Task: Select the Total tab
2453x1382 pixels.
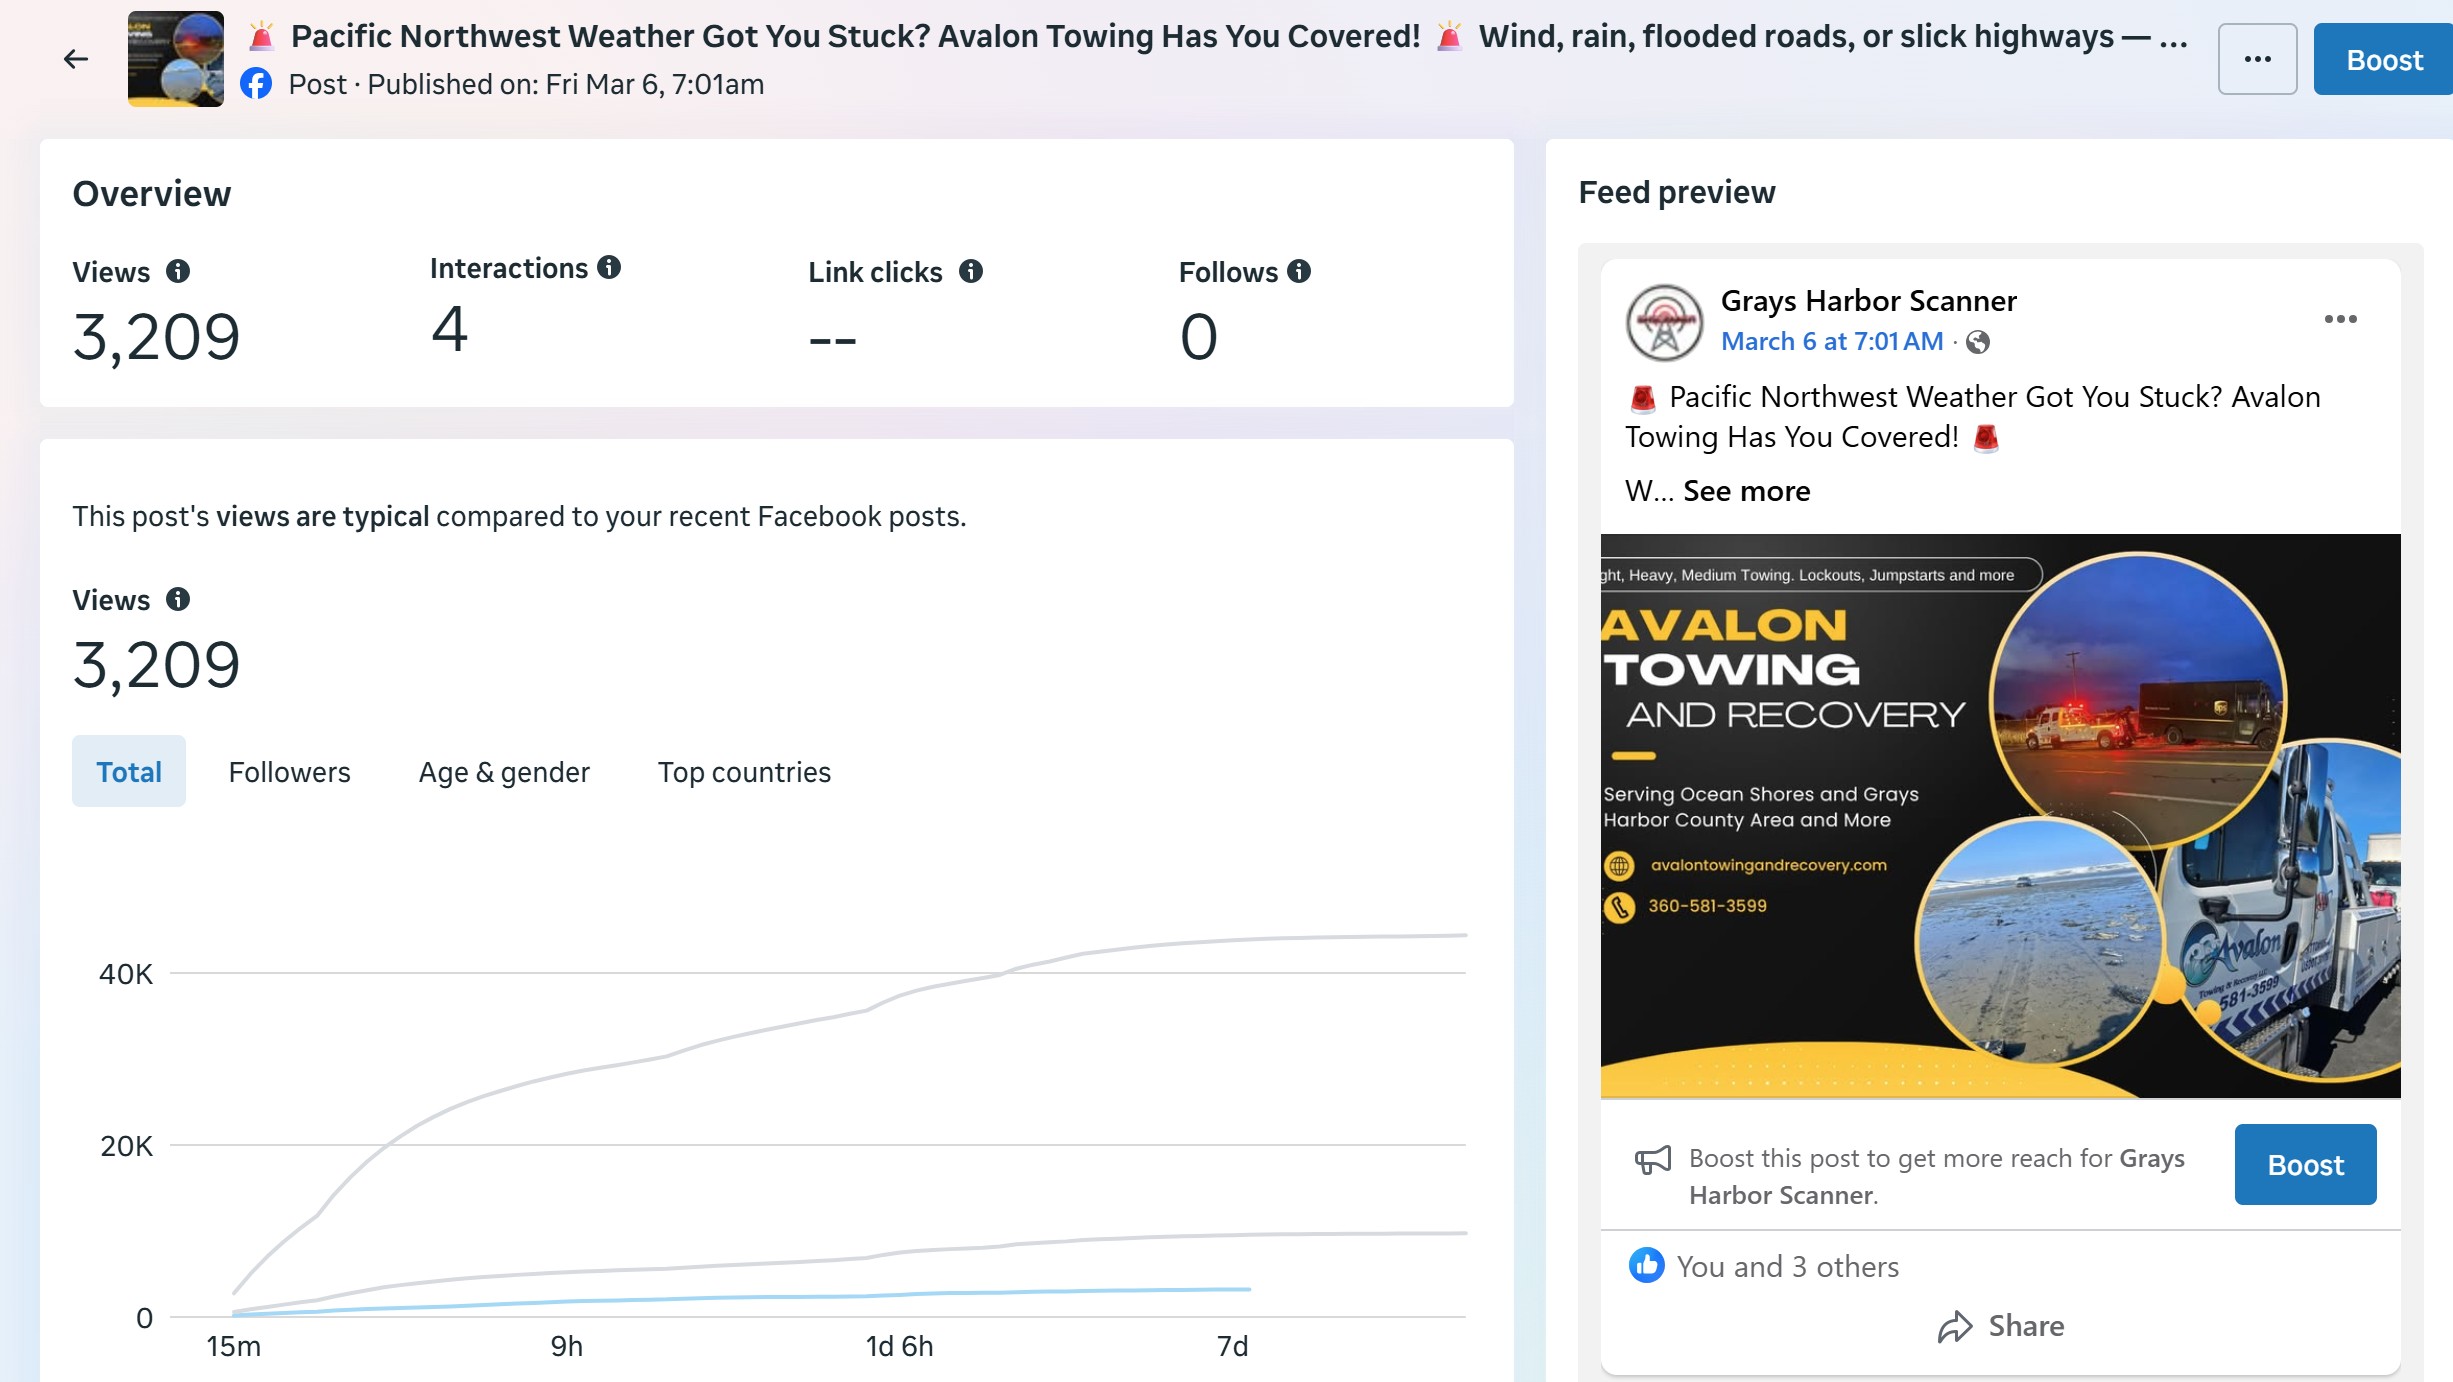Action: (129, 772)
